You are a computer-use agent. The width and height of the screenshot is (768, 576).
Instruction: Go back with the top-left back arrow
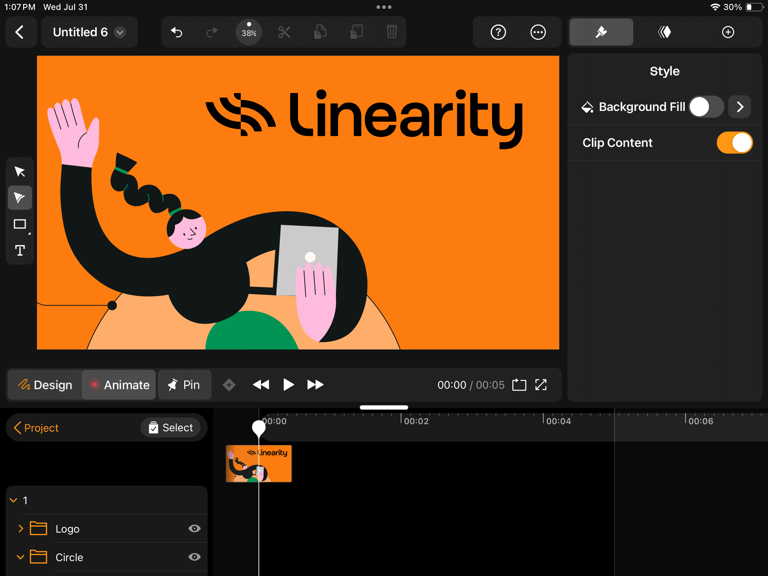[x=20, y=32]
